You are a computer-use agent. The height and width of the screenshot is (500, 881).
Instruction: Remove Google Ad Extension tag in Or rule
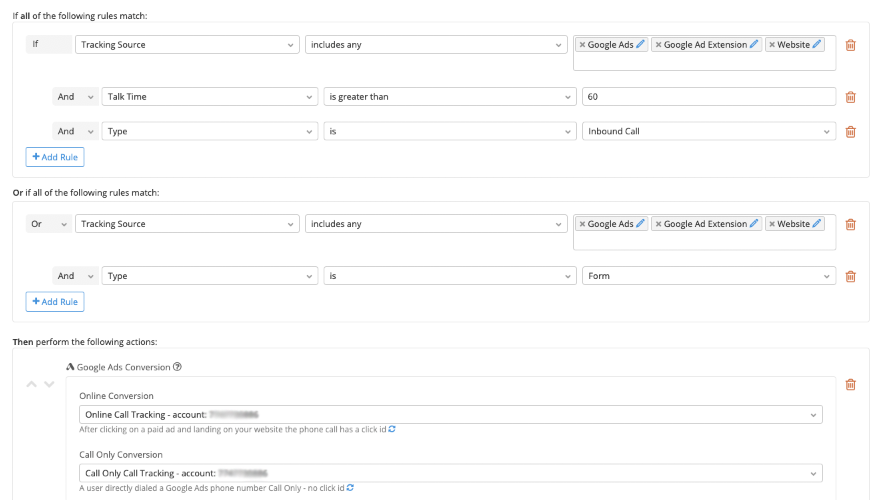(658, 225)
